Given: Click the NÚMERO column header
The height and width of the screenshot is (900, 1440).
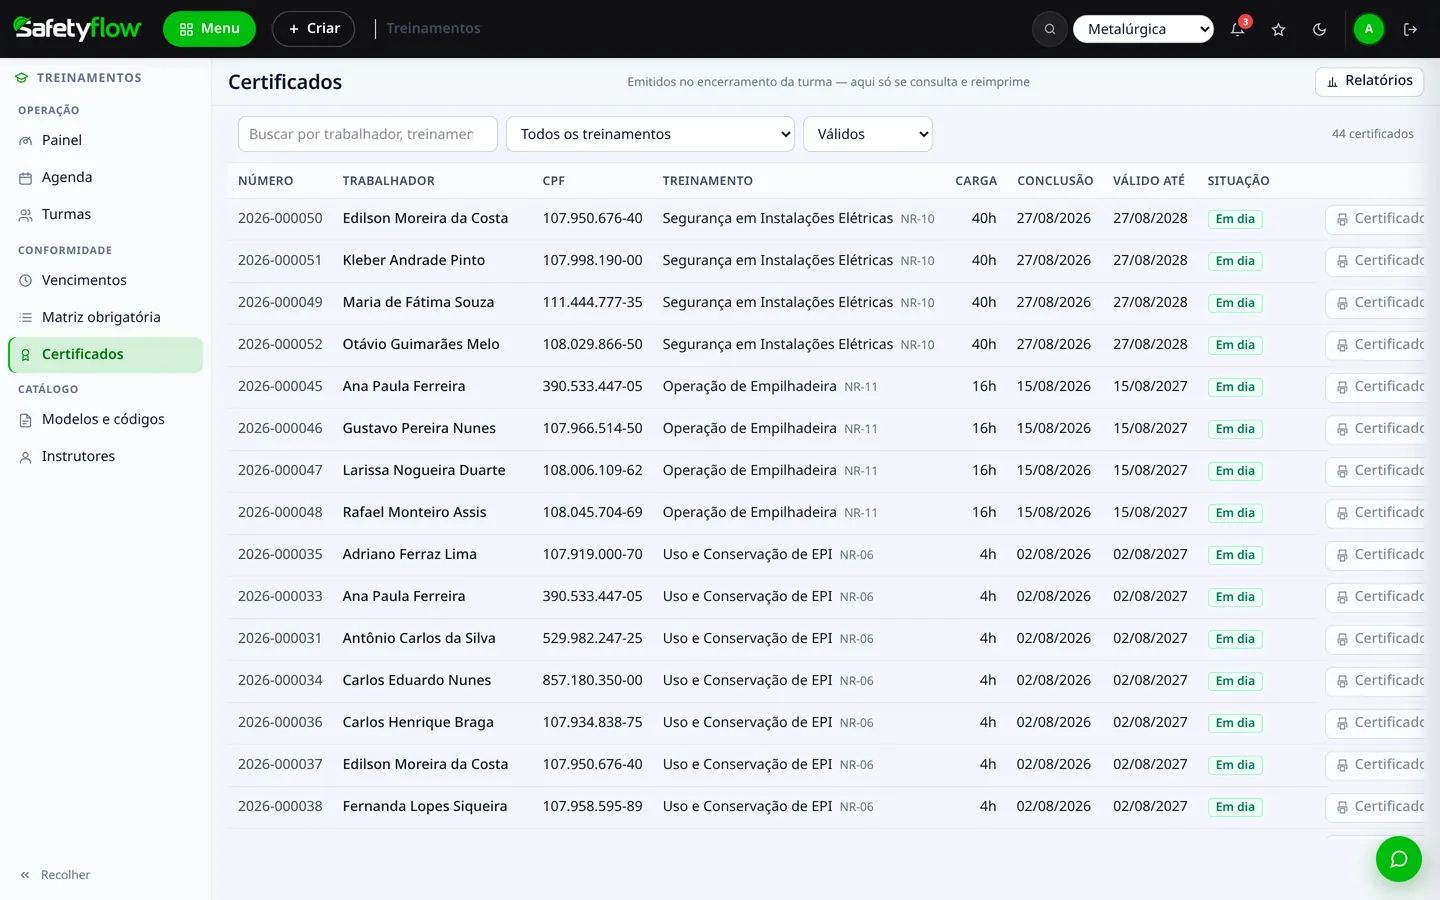Looking at the screenshot, I should (x=266, y=181).
